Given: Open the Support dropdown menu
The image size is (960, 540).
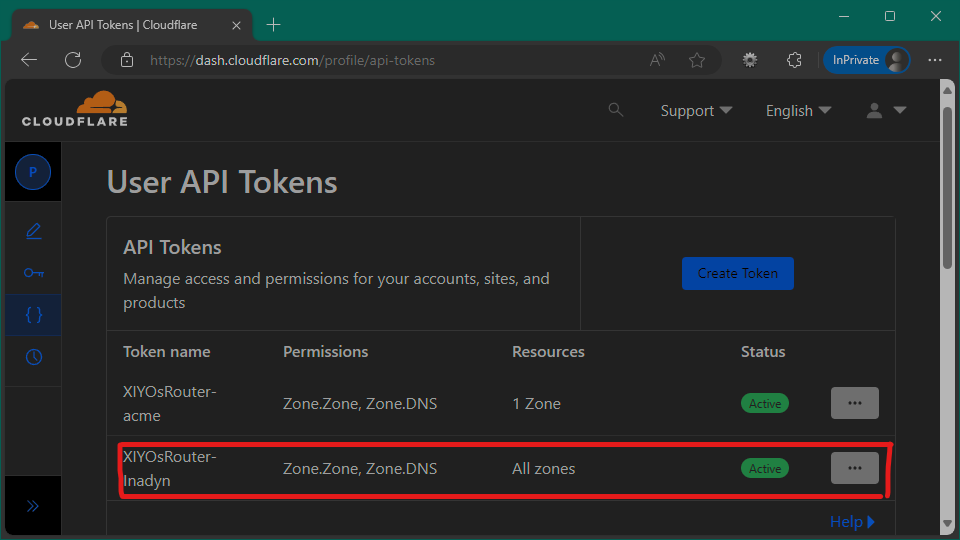Looking at the screenshot, I should pos(696,111).
